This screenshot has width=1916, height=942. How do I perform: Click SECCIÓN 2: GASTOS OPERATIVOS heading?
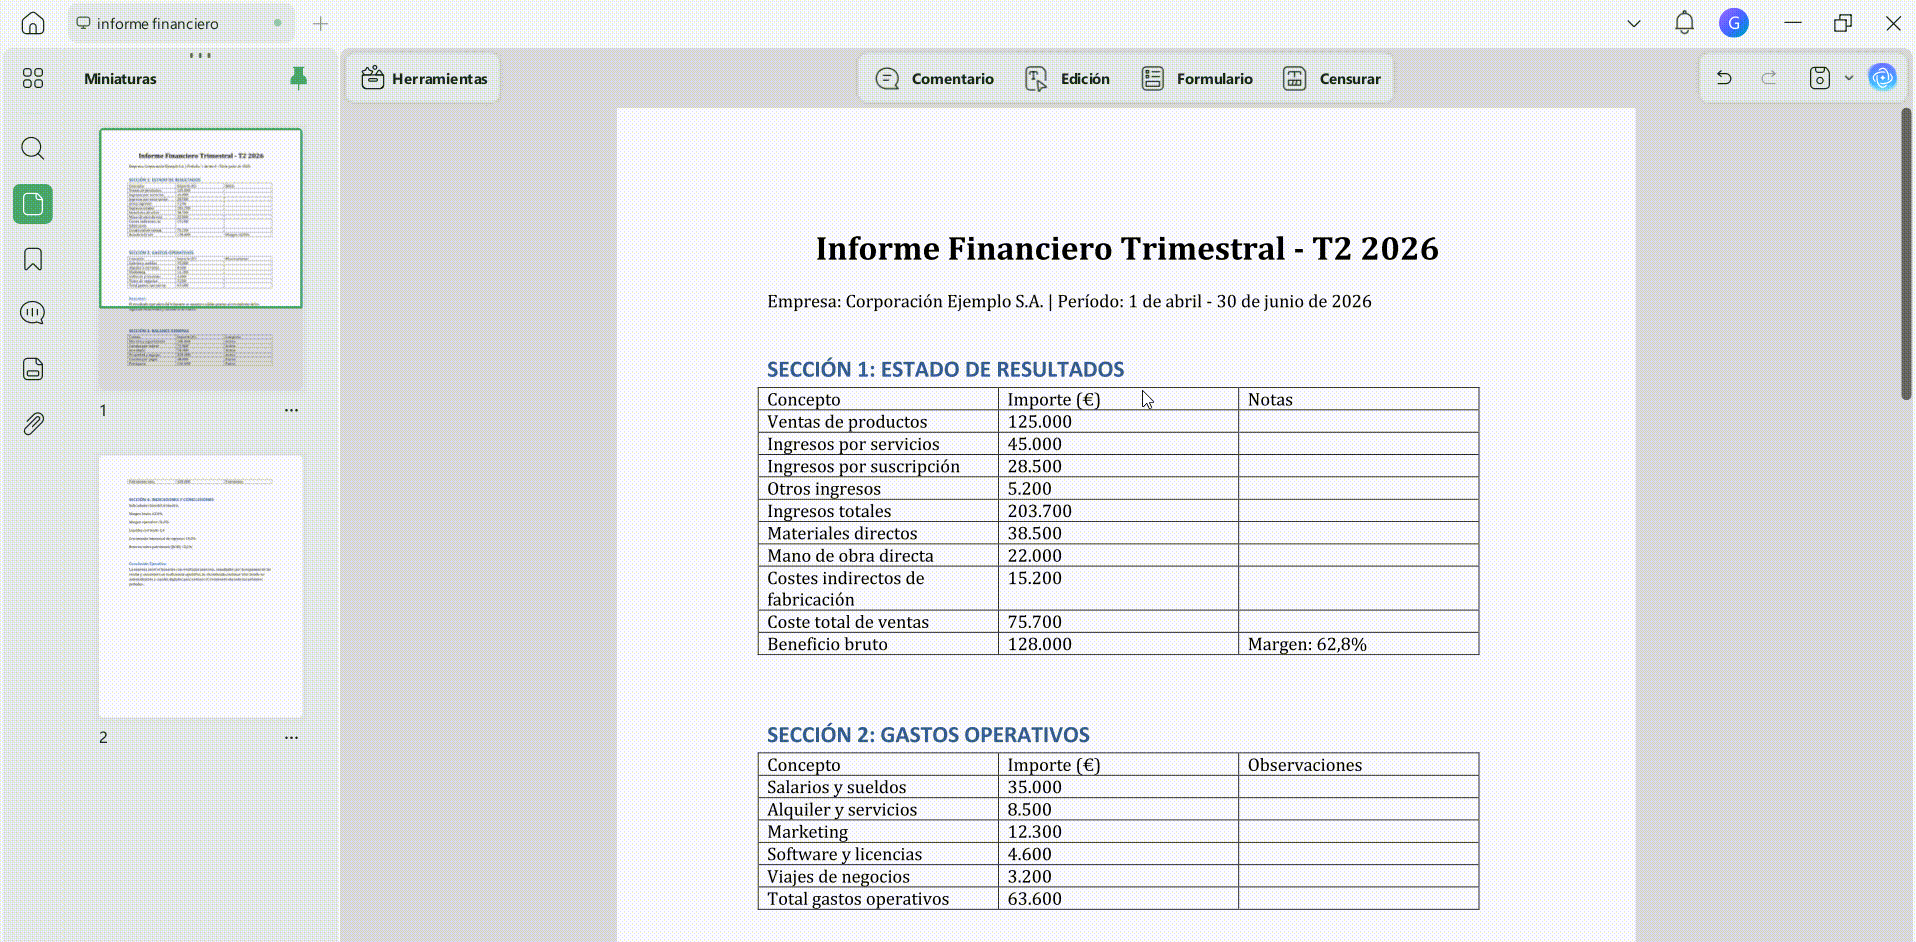tap(928, 734)
